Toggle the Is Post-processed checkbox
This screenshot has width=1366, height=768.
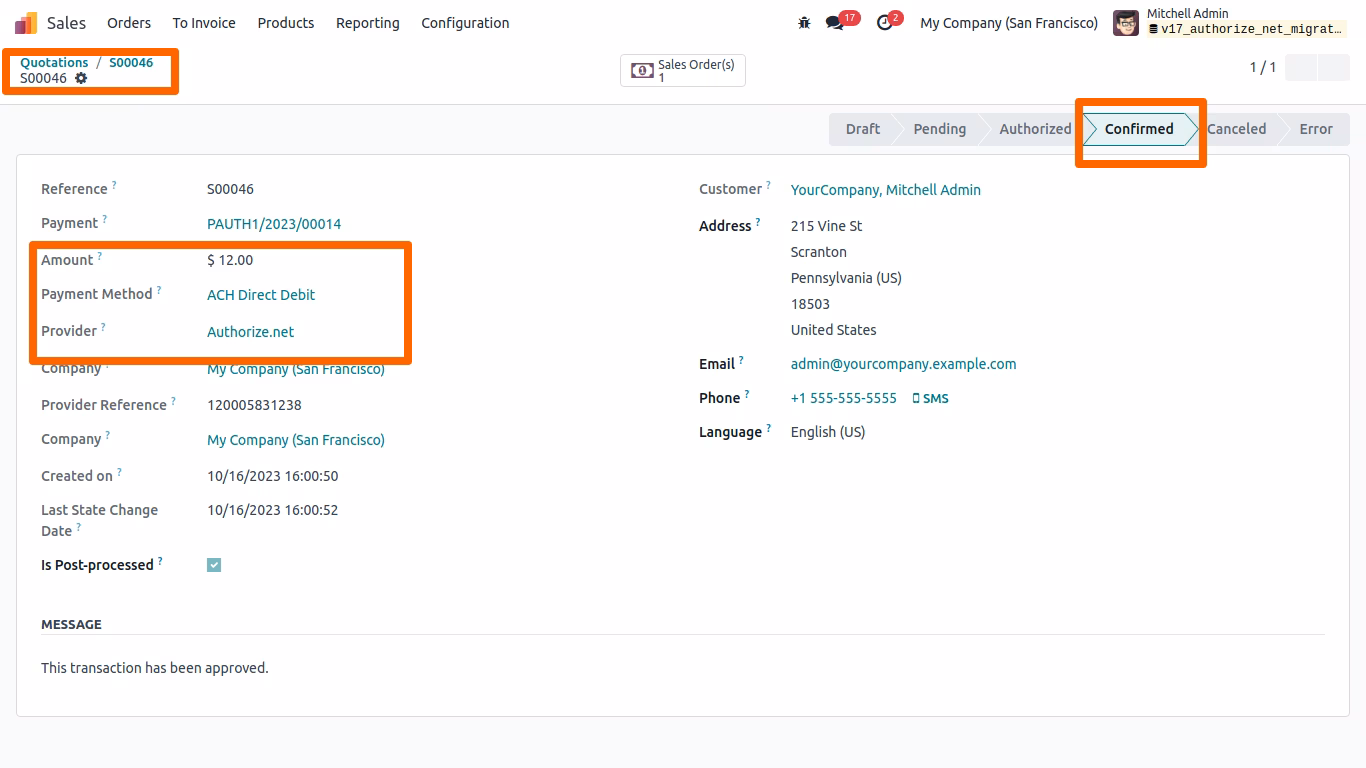(x=214, y=565)
